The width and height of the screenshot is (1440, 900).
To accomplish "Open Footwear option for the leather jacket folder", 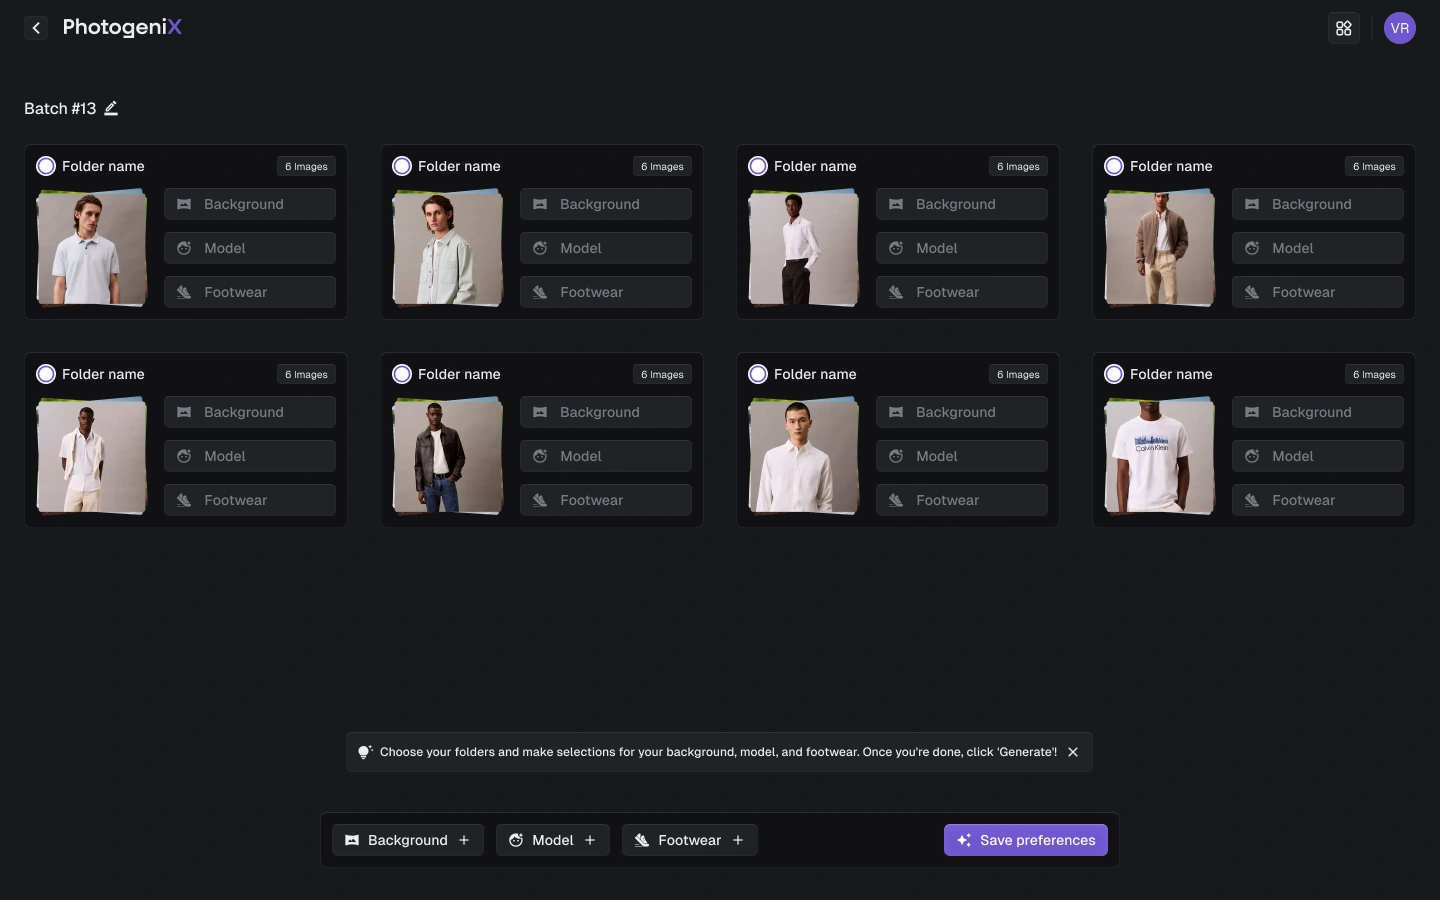I will (605, 500).
